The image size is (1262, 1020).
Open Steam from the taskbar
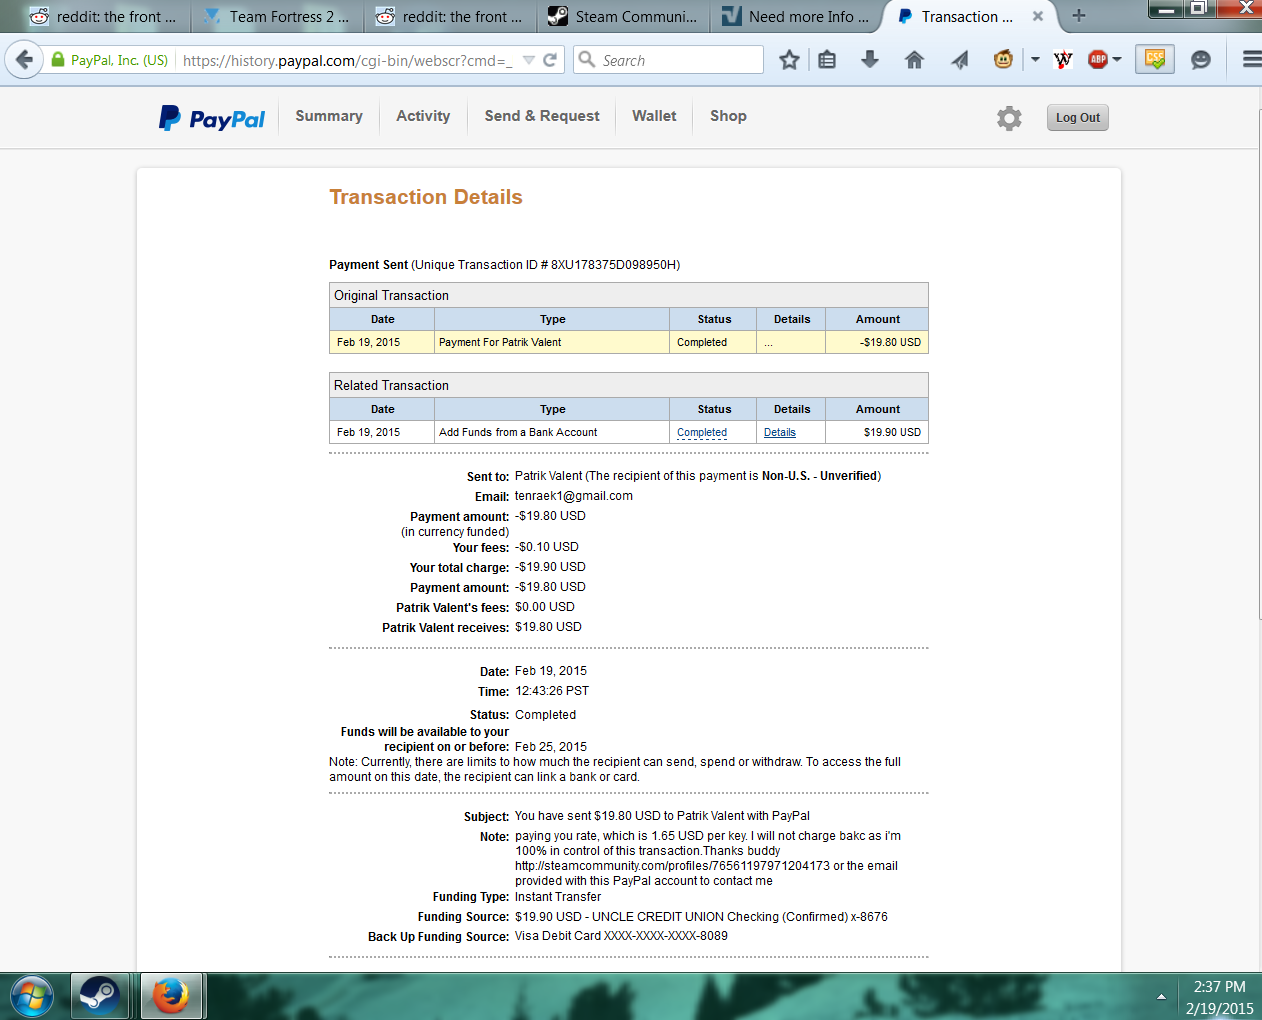point(99,996)
